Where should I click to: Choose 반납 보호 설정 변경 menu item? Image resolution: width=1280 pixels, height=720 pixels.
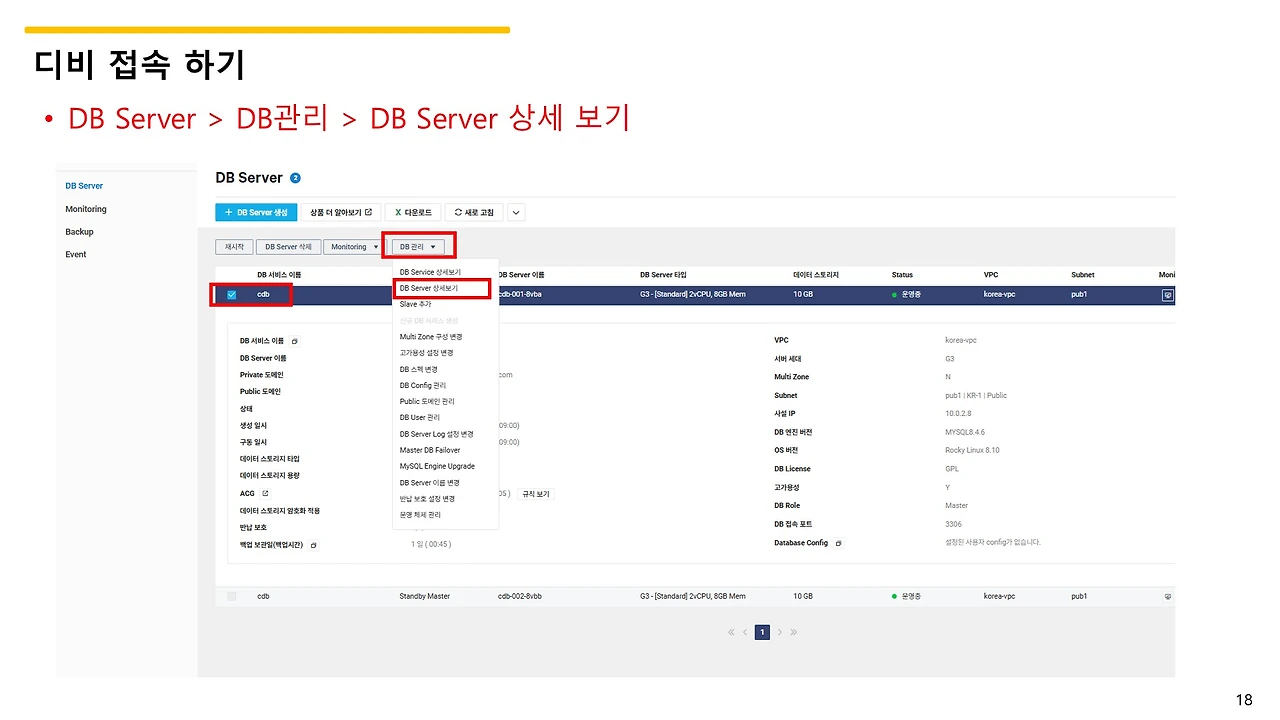pos(427,499)
